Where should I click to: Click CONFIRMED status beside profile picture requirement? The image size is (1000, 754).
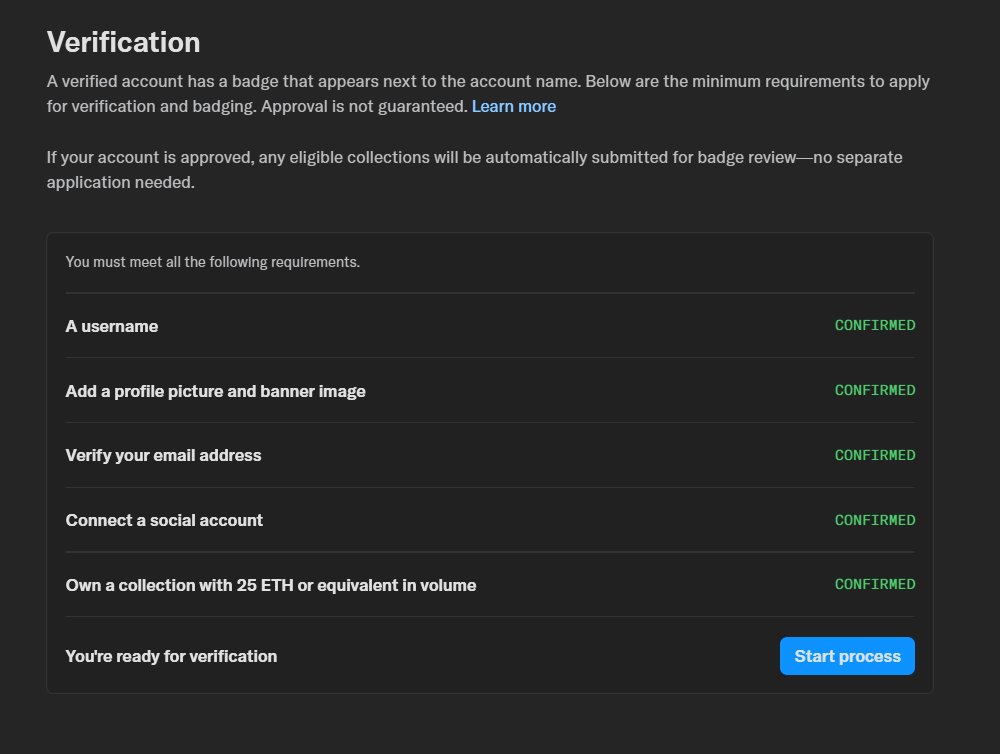click(875, 390)
